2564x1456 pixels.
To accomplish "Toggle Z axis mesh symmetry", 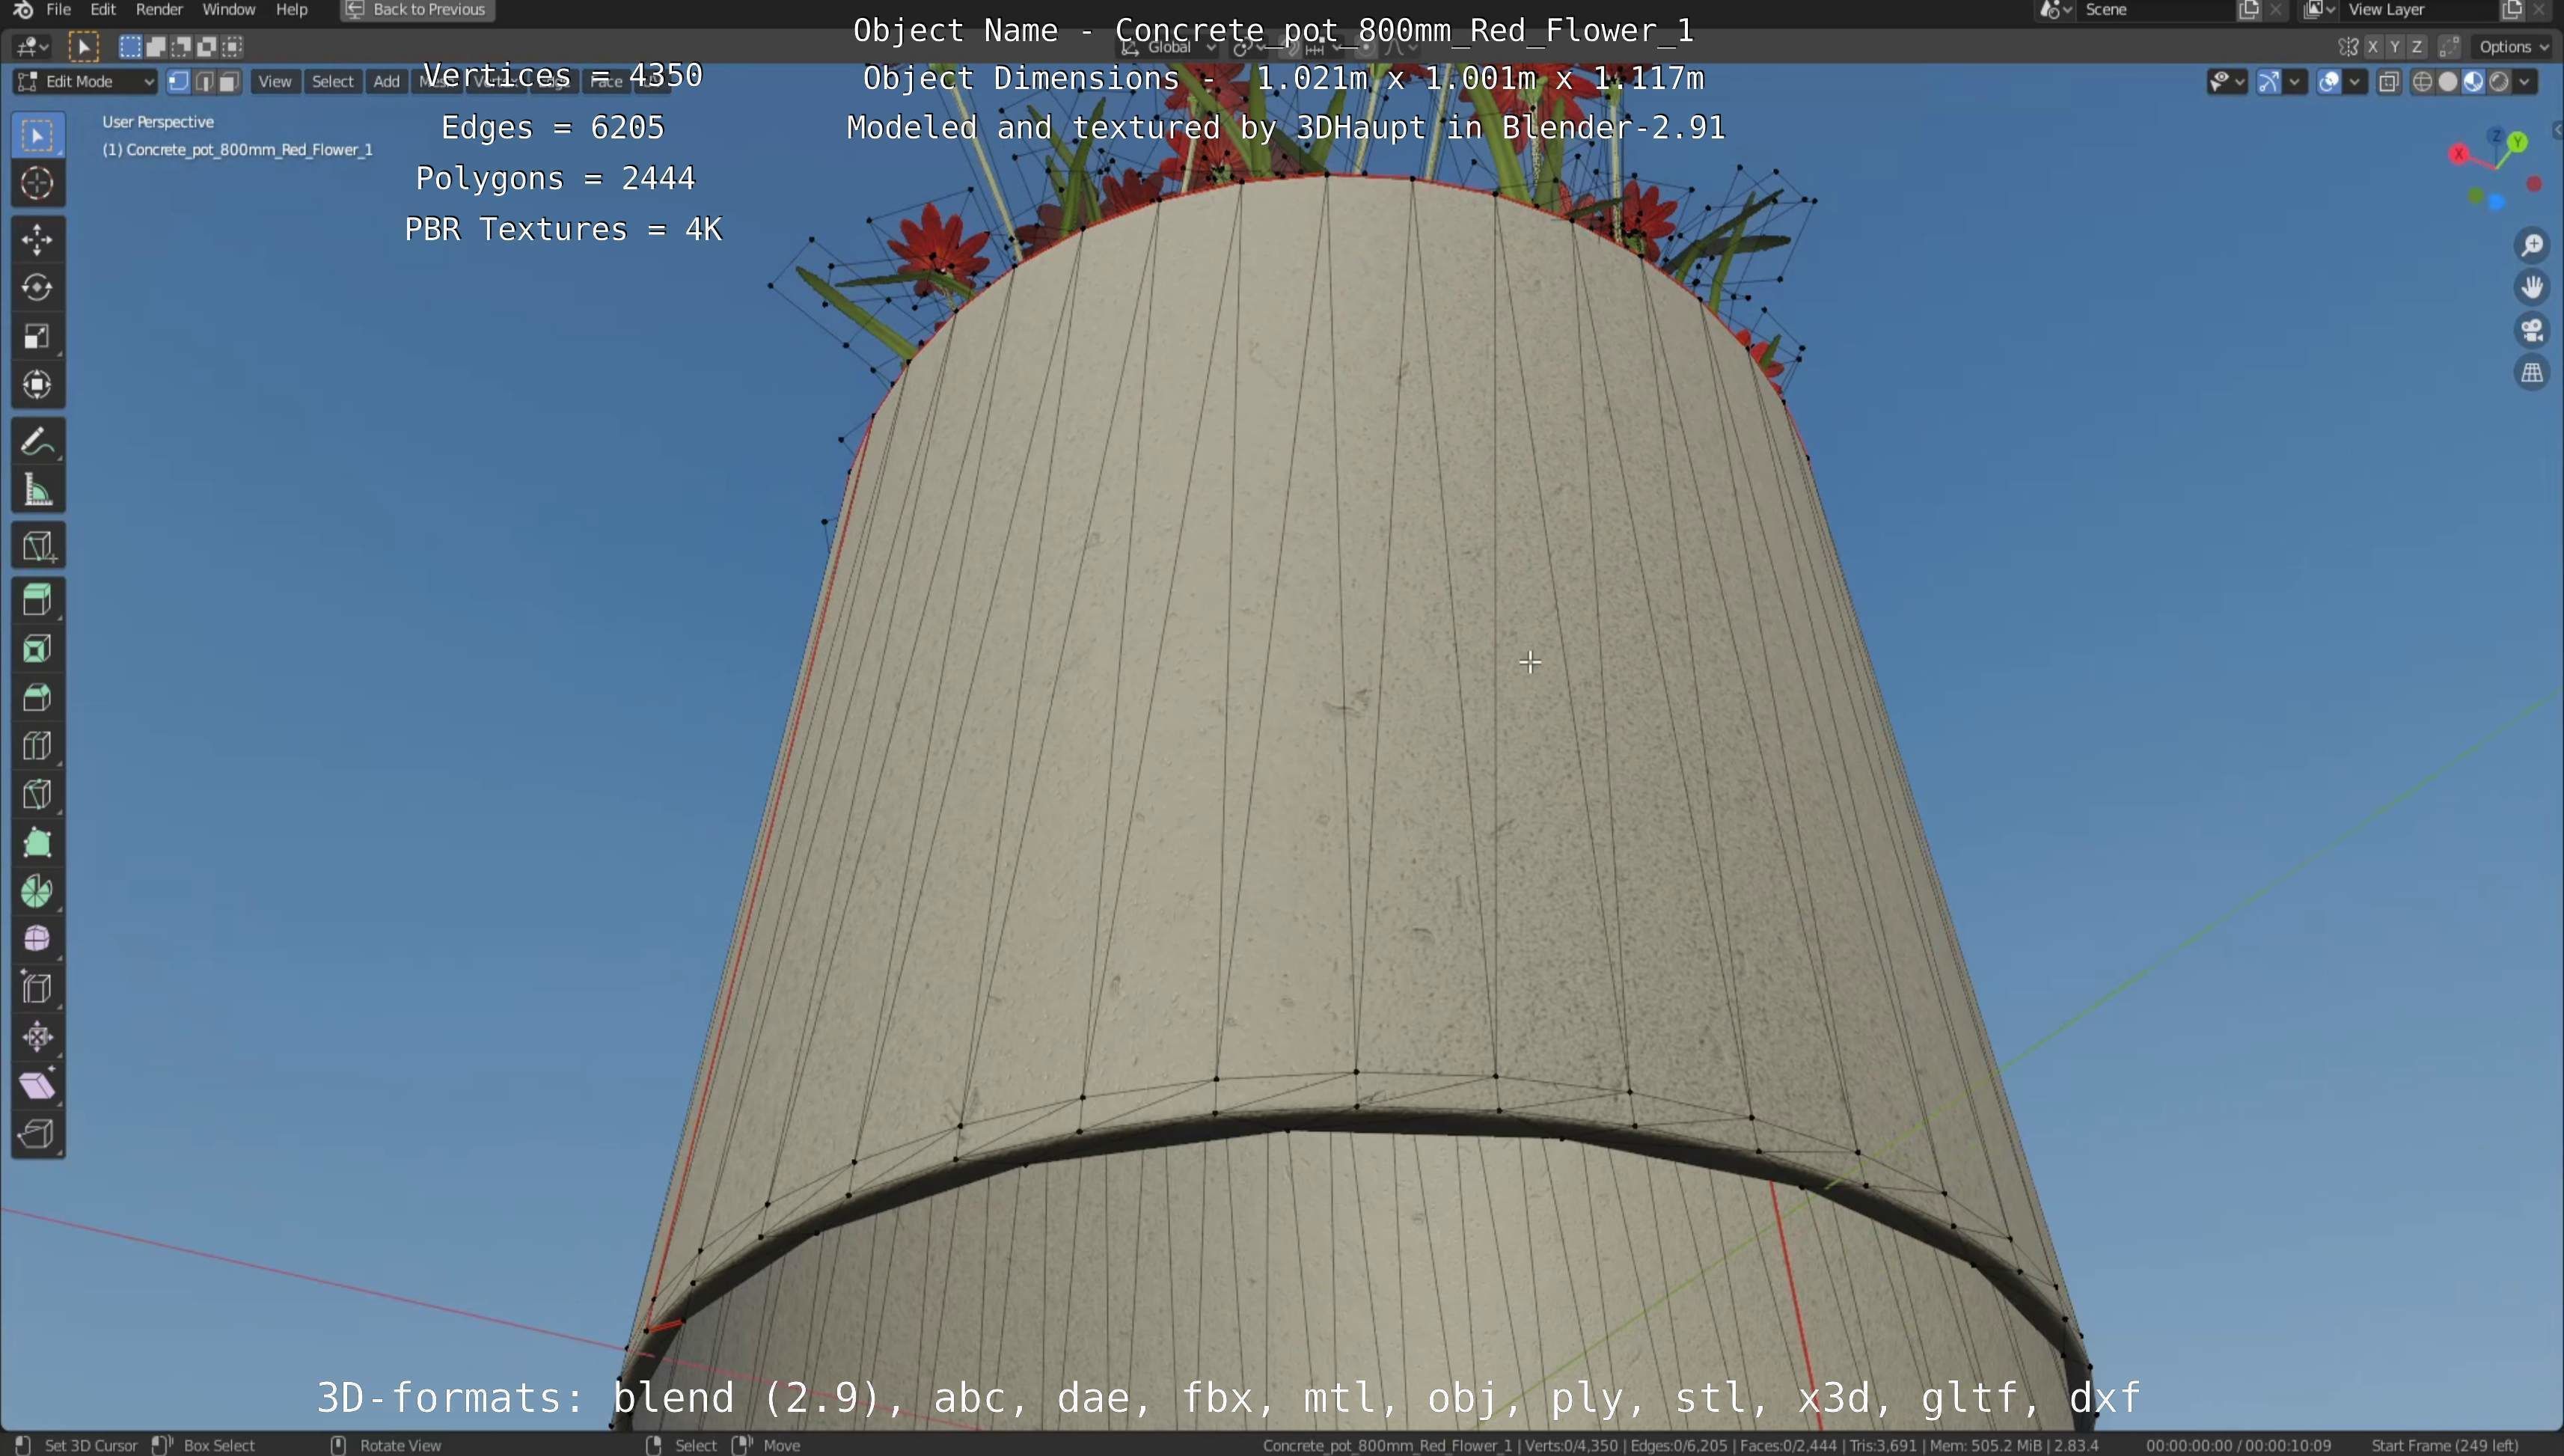I will (2417, 47).
